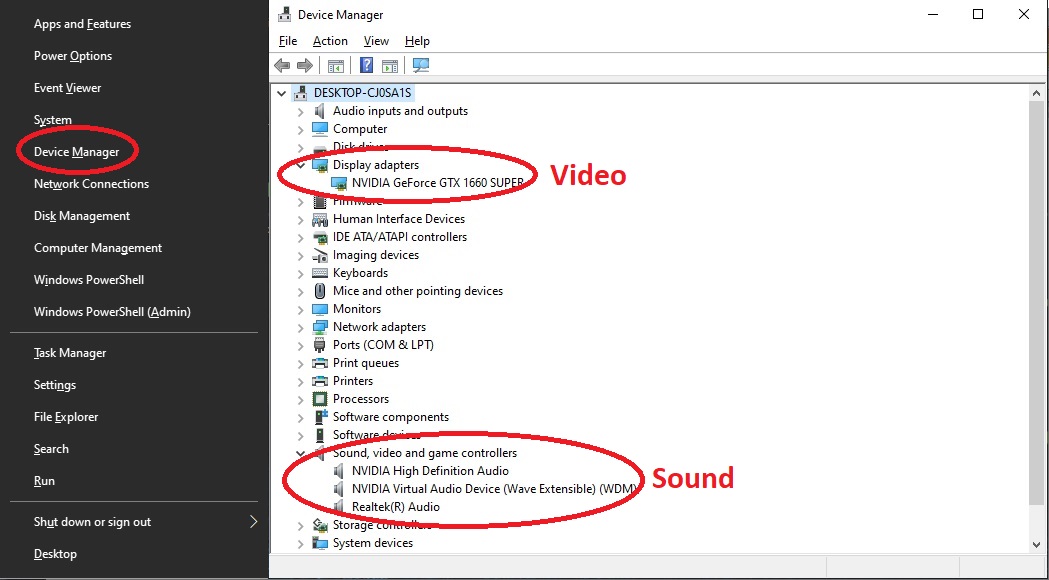Expand the Imaging devices category
The width and height of the screenshot is (1049, 580).
[300, 255]
